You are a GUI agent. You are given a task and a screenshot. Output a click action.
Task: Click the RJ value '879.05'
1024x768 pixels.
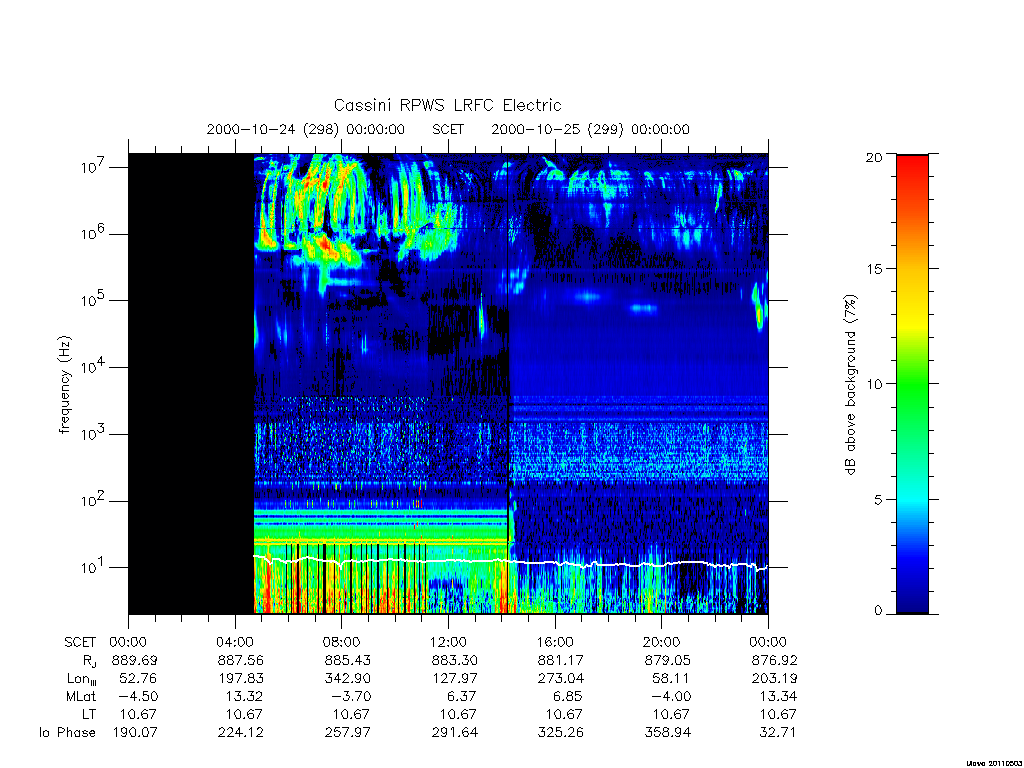[x=668, y=660]
